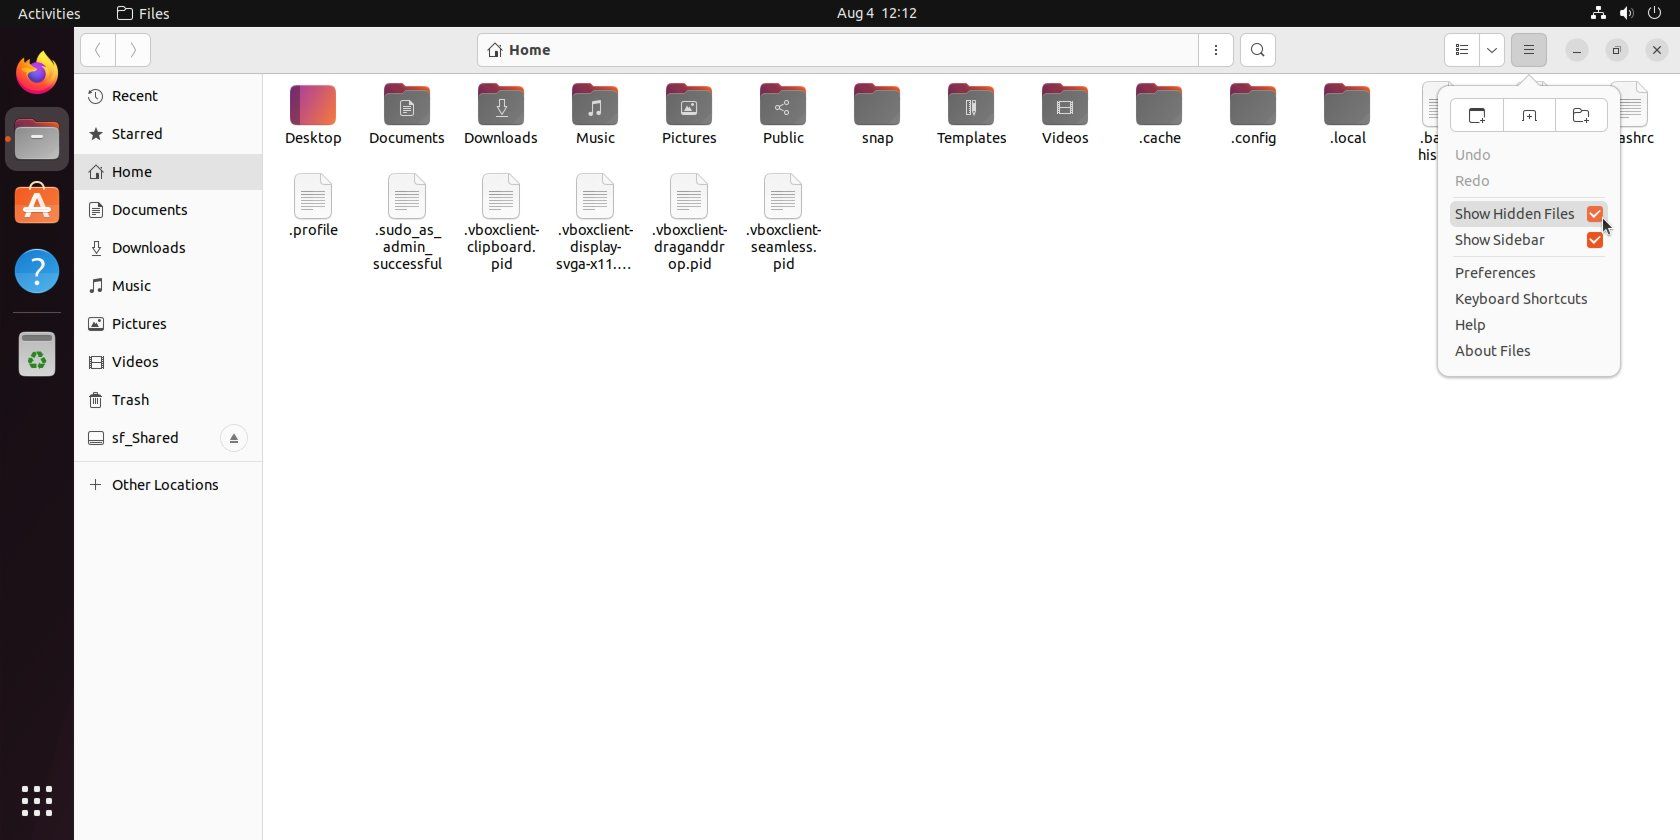Open Other Locations in the sidebar
This screenshot has width=1680, height=840.
(168, 485)
